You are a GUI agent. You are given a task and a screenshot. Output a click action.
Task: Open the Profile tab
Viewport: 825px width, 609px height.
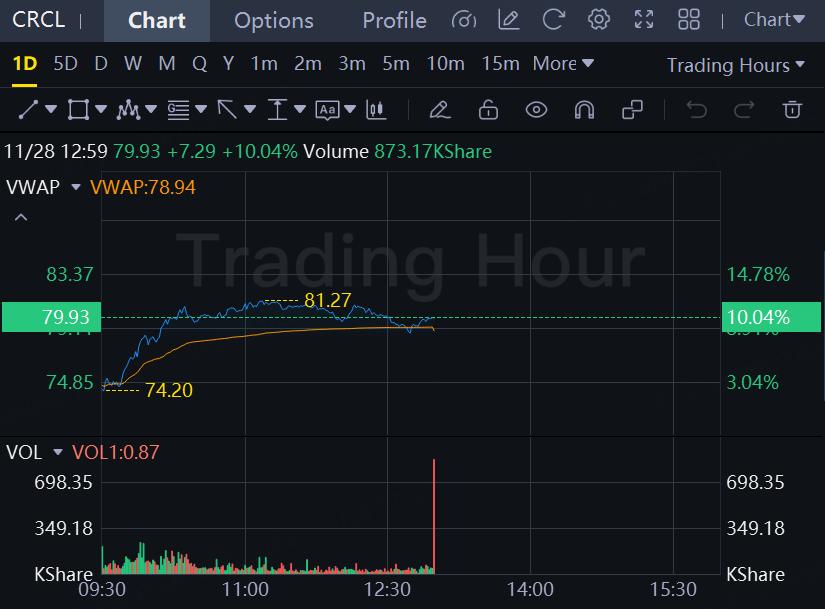[394, 20]
